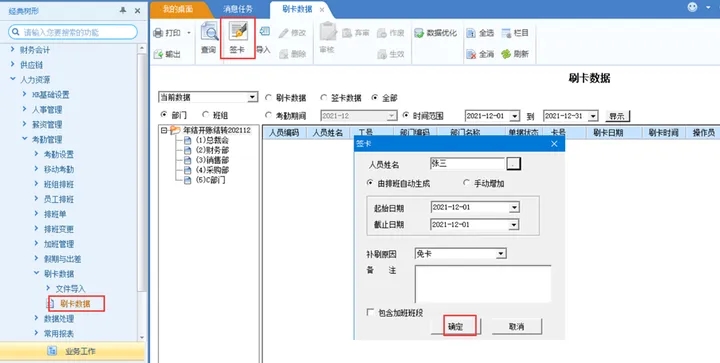720x363 pixels.
Task: Click the 数据优化 toolbar icon
Action: click(419, 33)
